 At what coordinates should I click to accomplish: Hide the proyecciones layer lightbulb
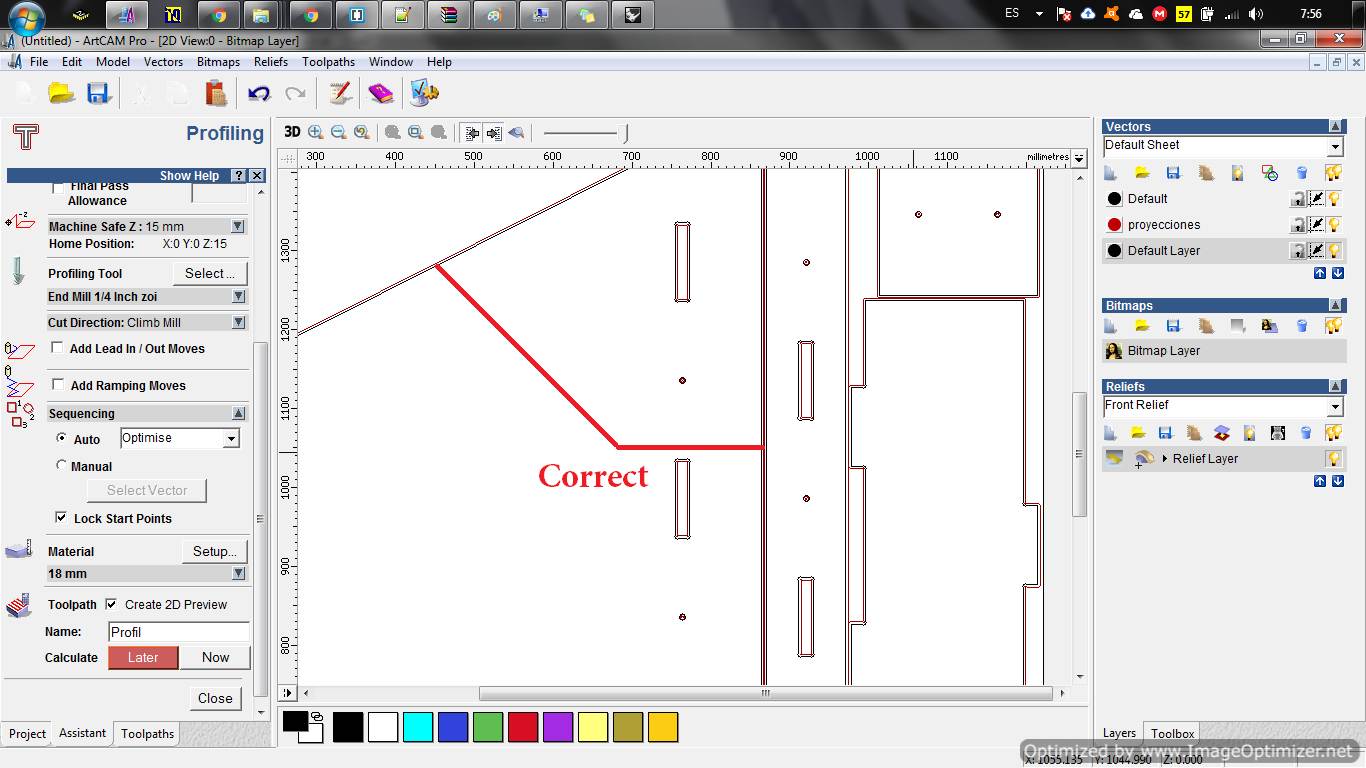[x=1333, y=225]
